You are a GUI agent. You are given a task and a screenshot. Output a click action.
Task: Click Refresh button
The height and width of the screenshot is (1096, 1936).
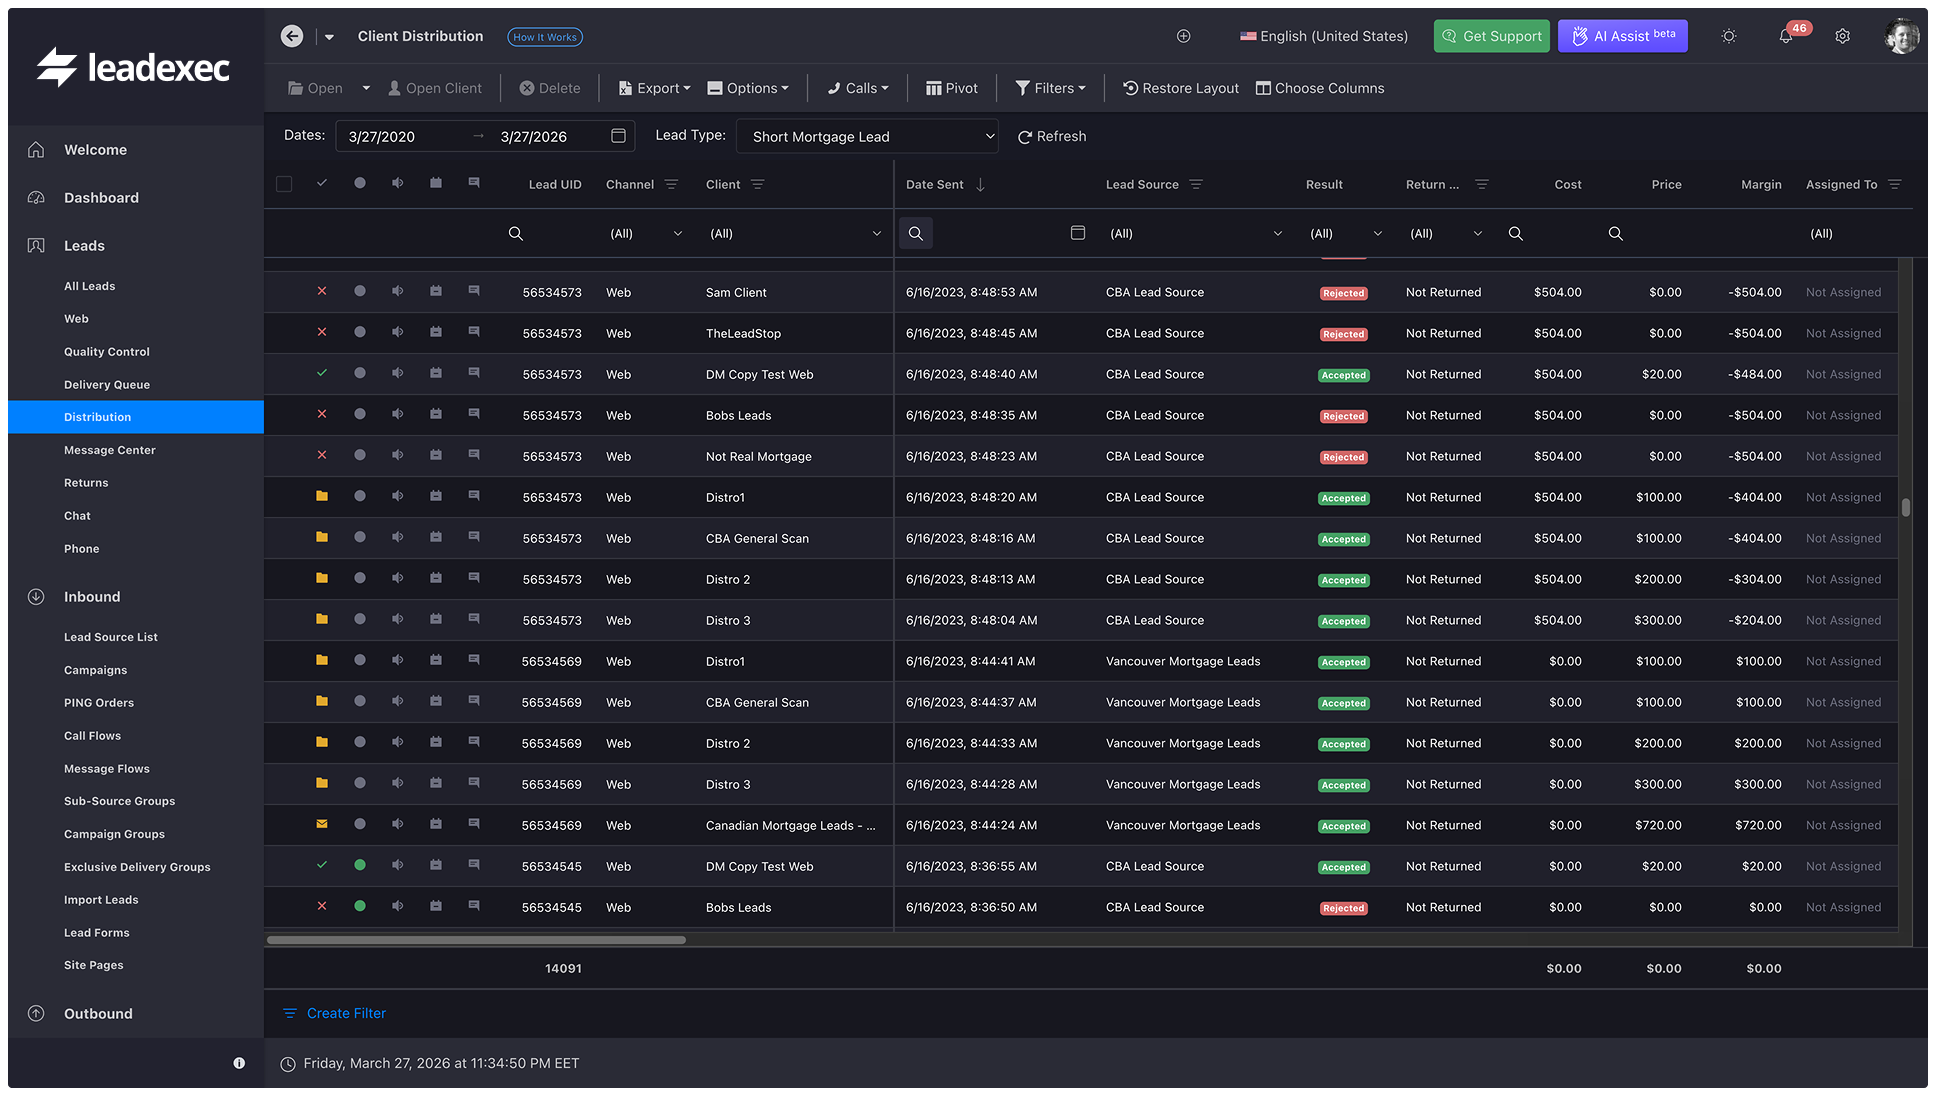coord(1052,136)
